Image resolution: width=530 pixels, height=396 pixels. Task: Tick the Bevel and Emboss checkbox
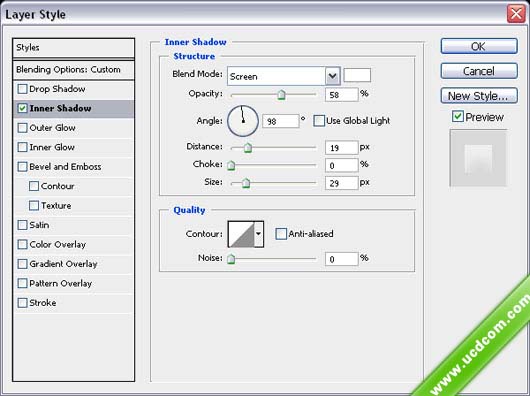22,167
